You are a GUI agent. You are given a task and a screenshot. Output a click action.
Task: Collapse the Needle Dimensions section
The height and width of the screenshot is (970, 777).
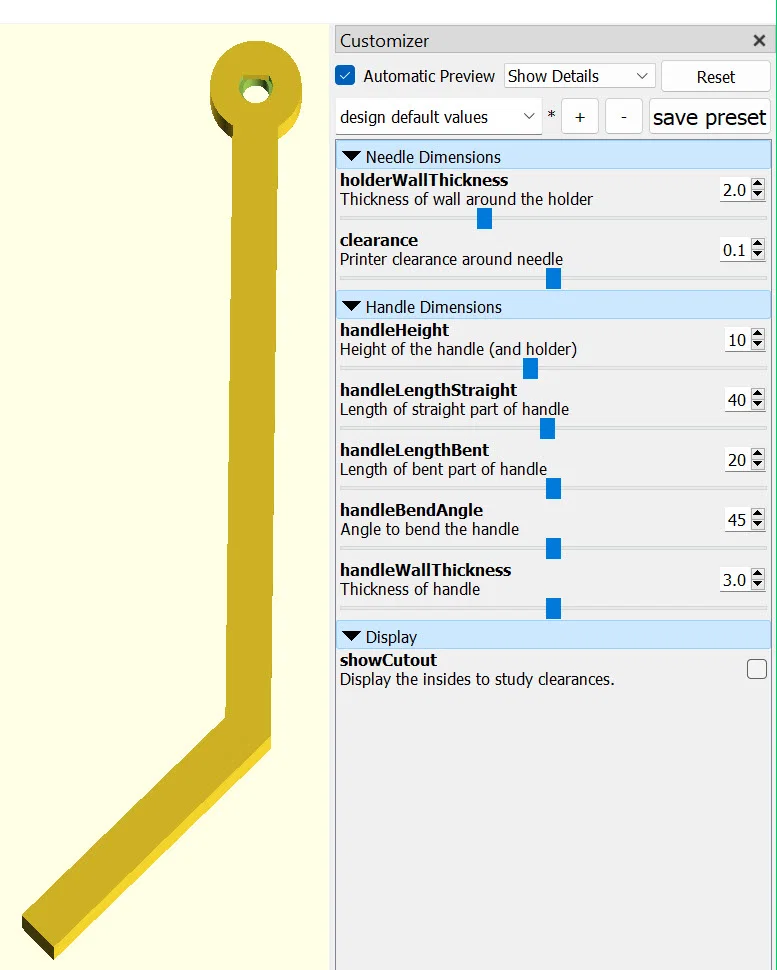point(351,157)
